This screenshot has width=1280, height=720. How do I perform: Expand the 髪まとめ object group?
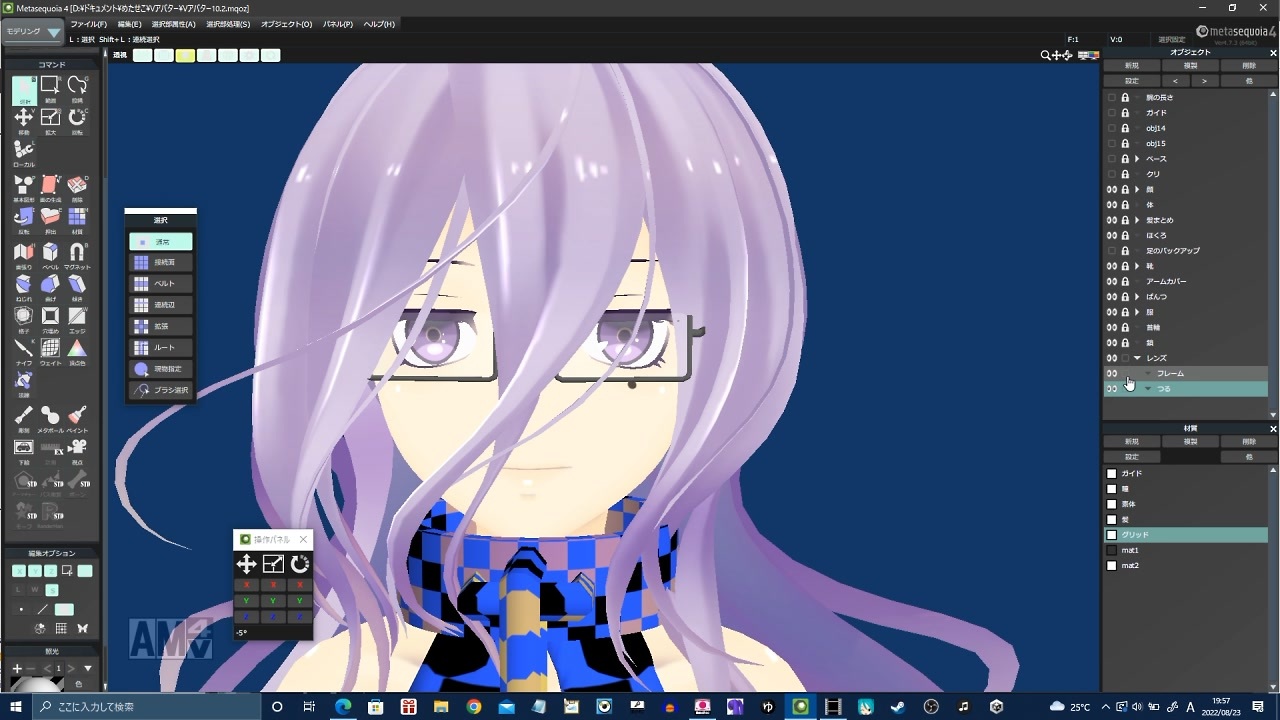[1137, 220]
